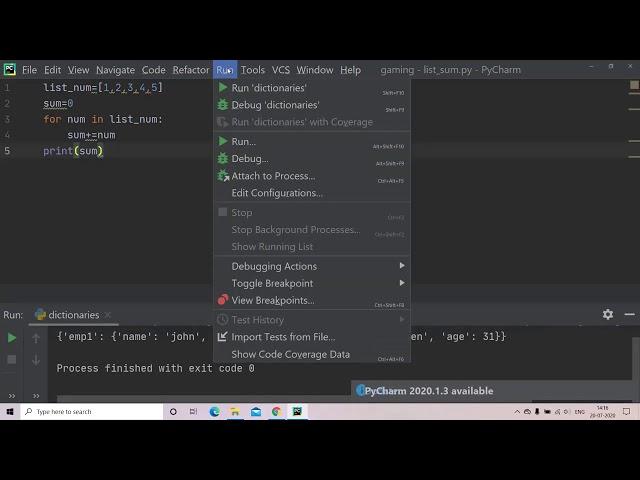Click the play icon beside Run...
This screenshot has height=480, width=640.
223,141
